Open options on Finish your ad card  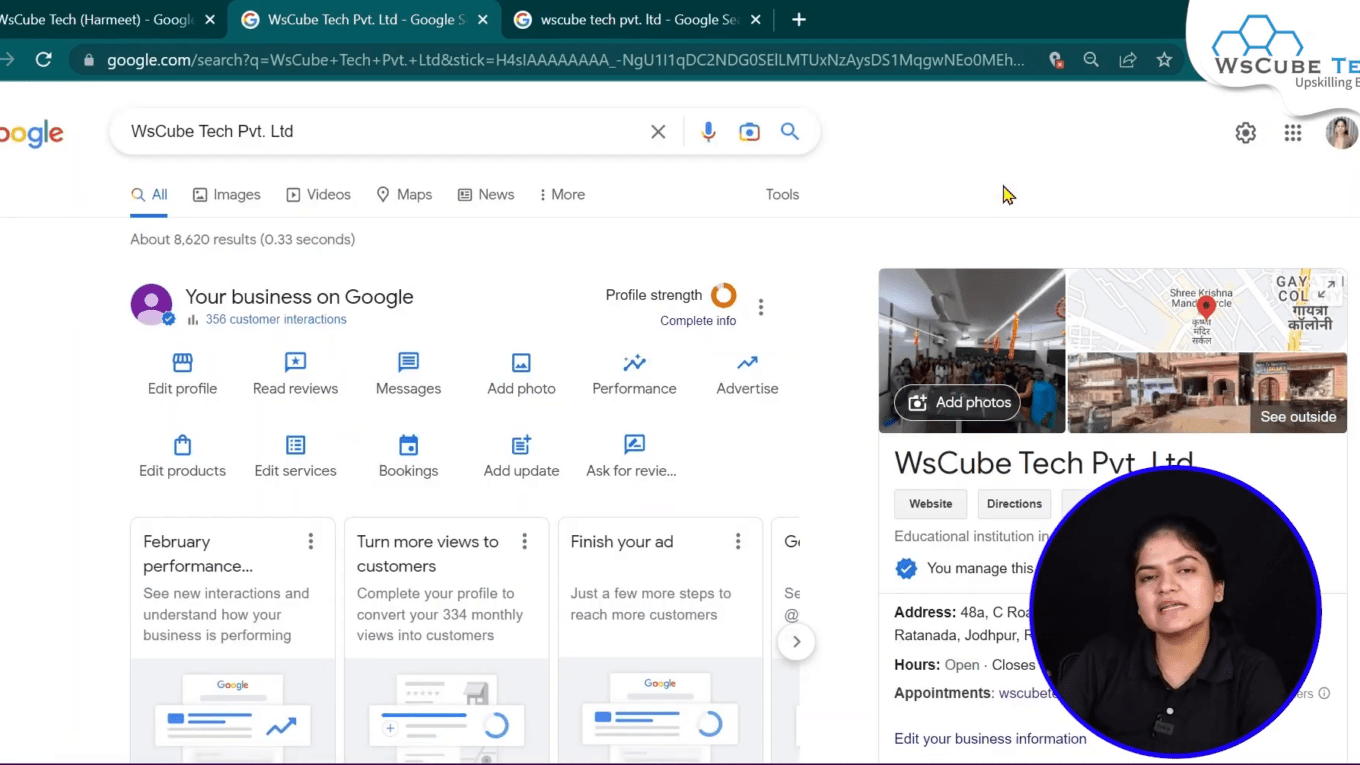[738, 541]
